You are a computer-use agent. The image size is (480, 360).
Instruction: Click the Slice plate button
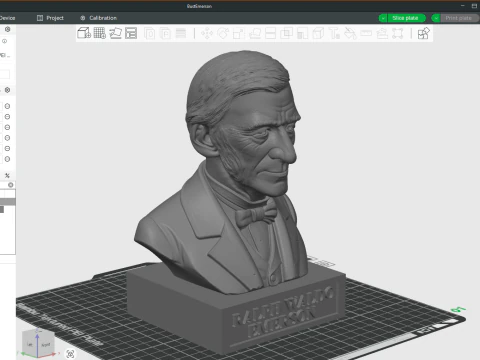pyautogui.click(x=406, y=18)
